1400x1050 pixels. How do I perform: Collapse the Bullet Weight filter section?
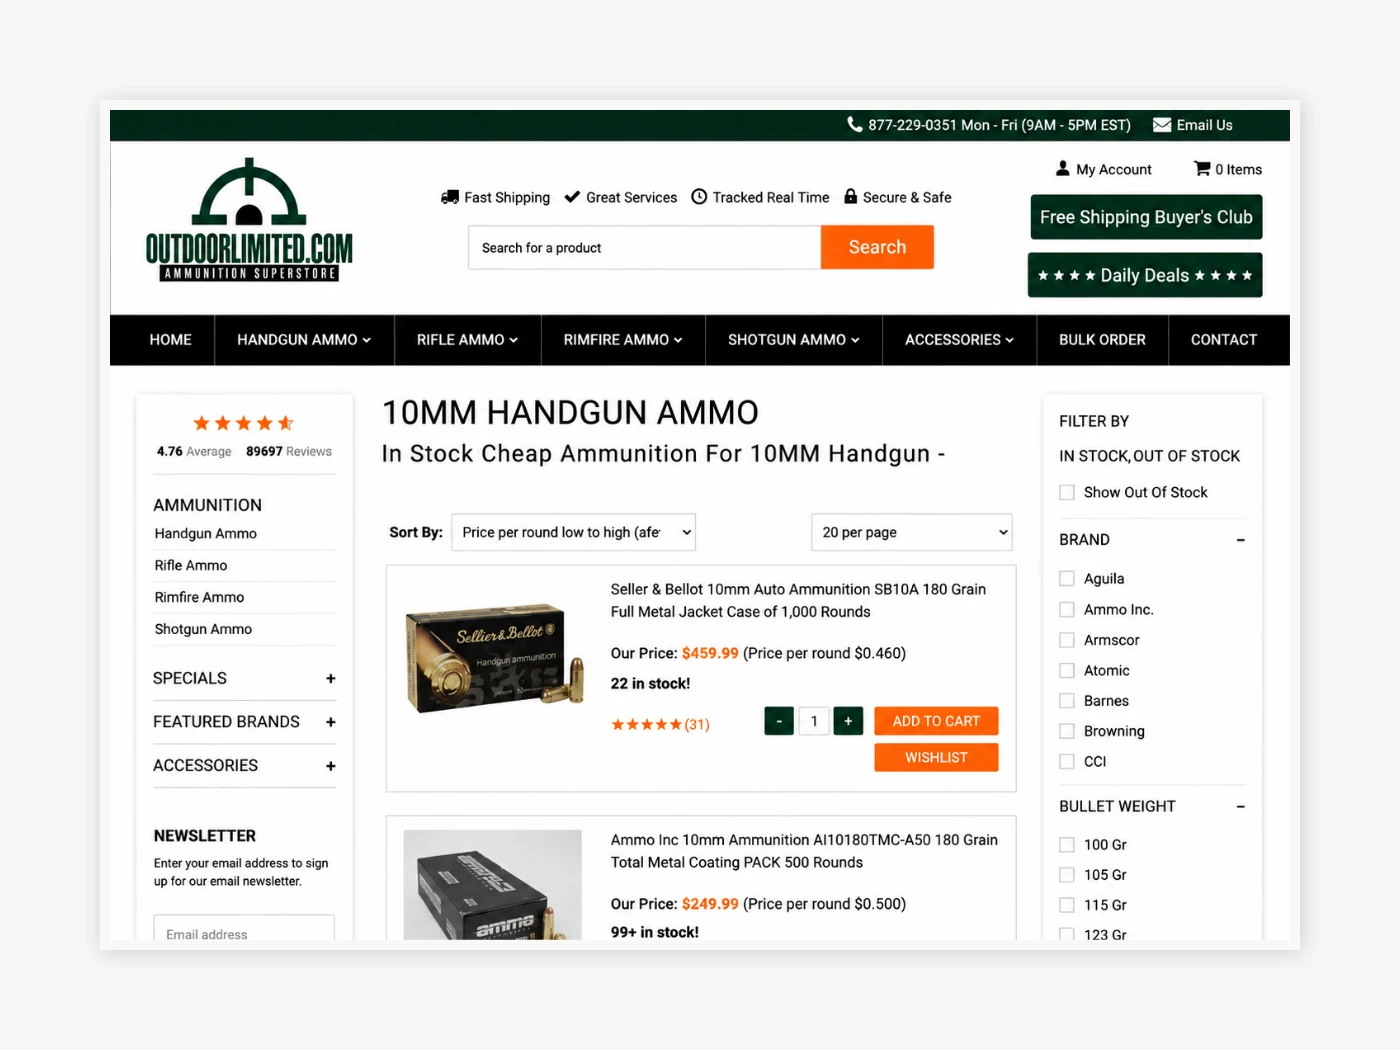click(x=1240, y=807)
